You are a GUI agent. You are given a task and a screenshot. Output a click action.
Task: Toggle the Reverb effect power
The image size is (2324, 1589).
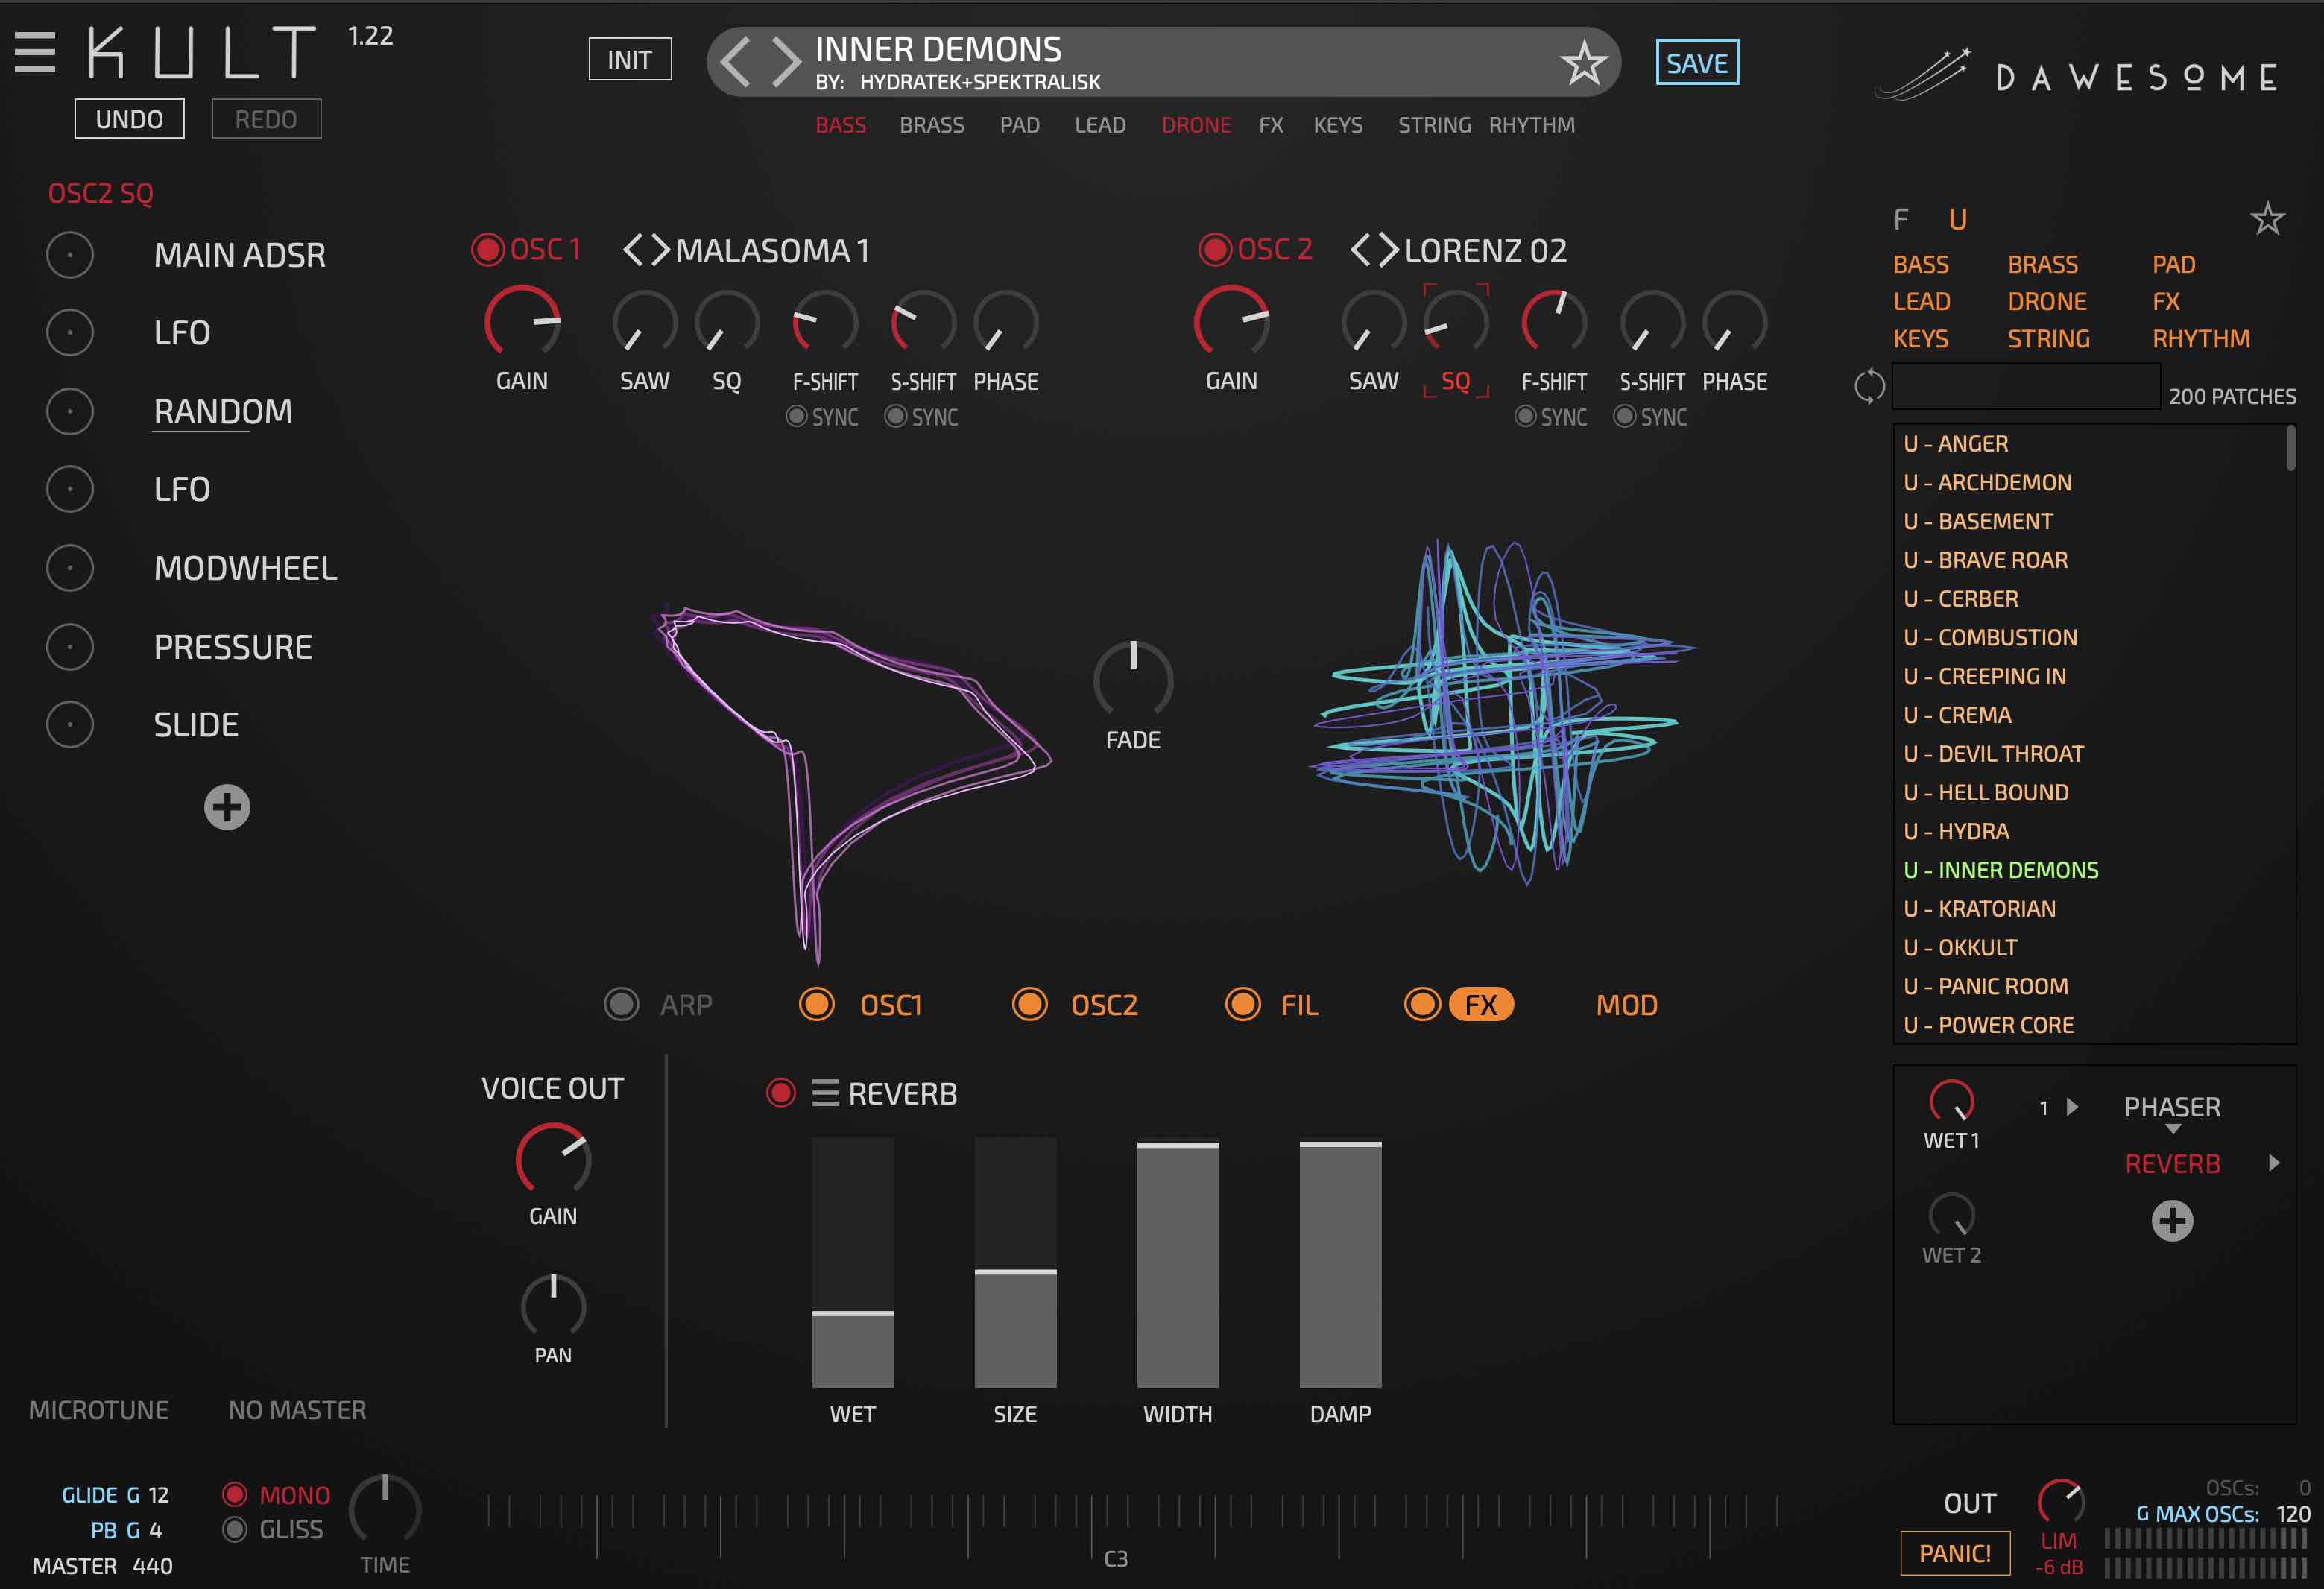coord(781,1093)
